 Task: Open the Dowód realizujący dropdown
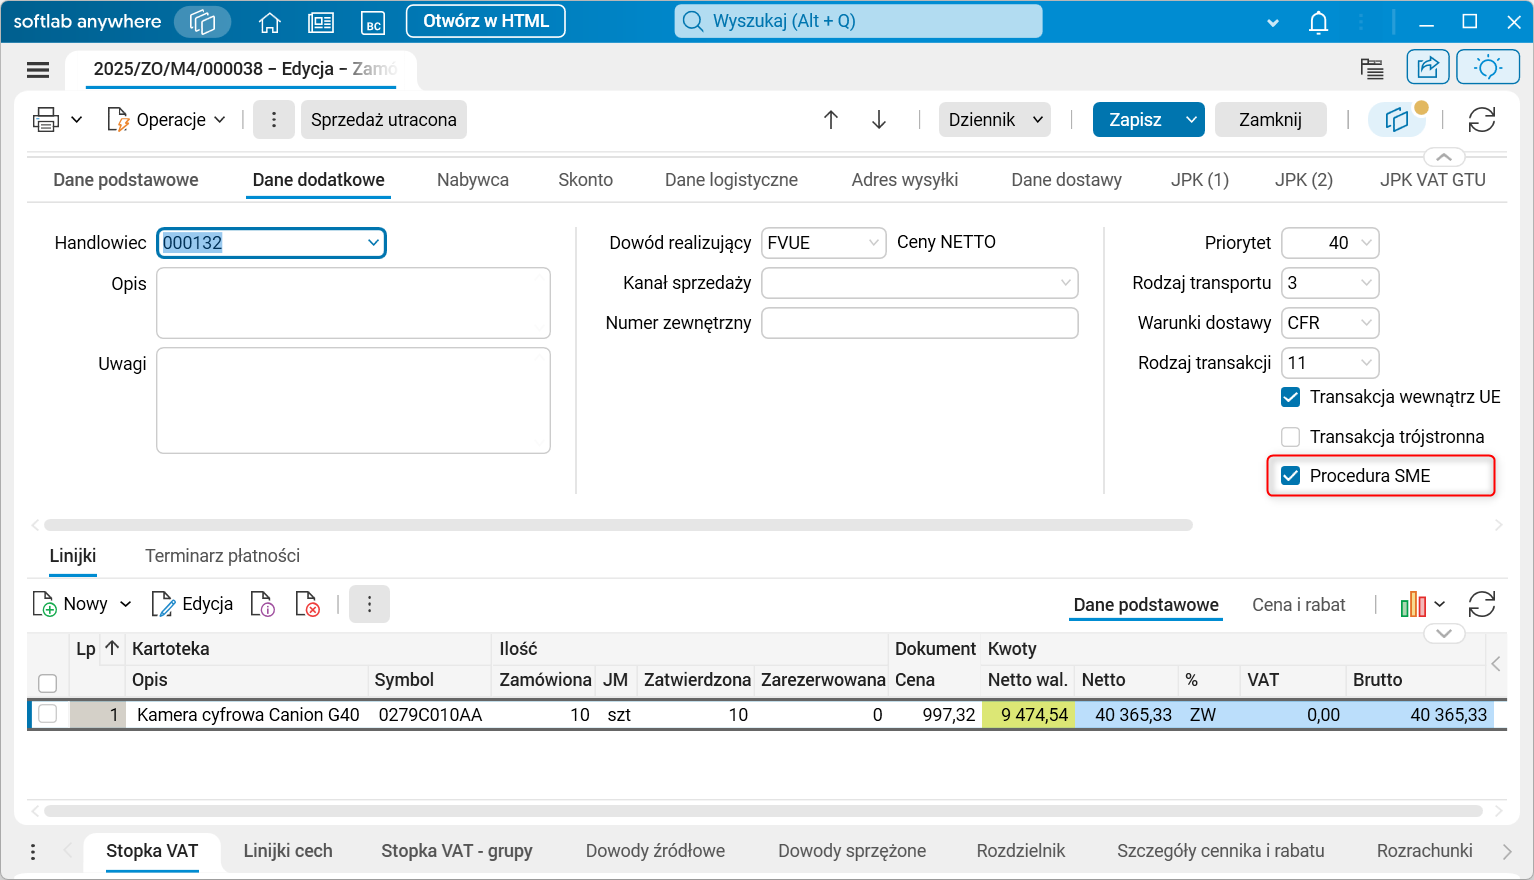873,243
